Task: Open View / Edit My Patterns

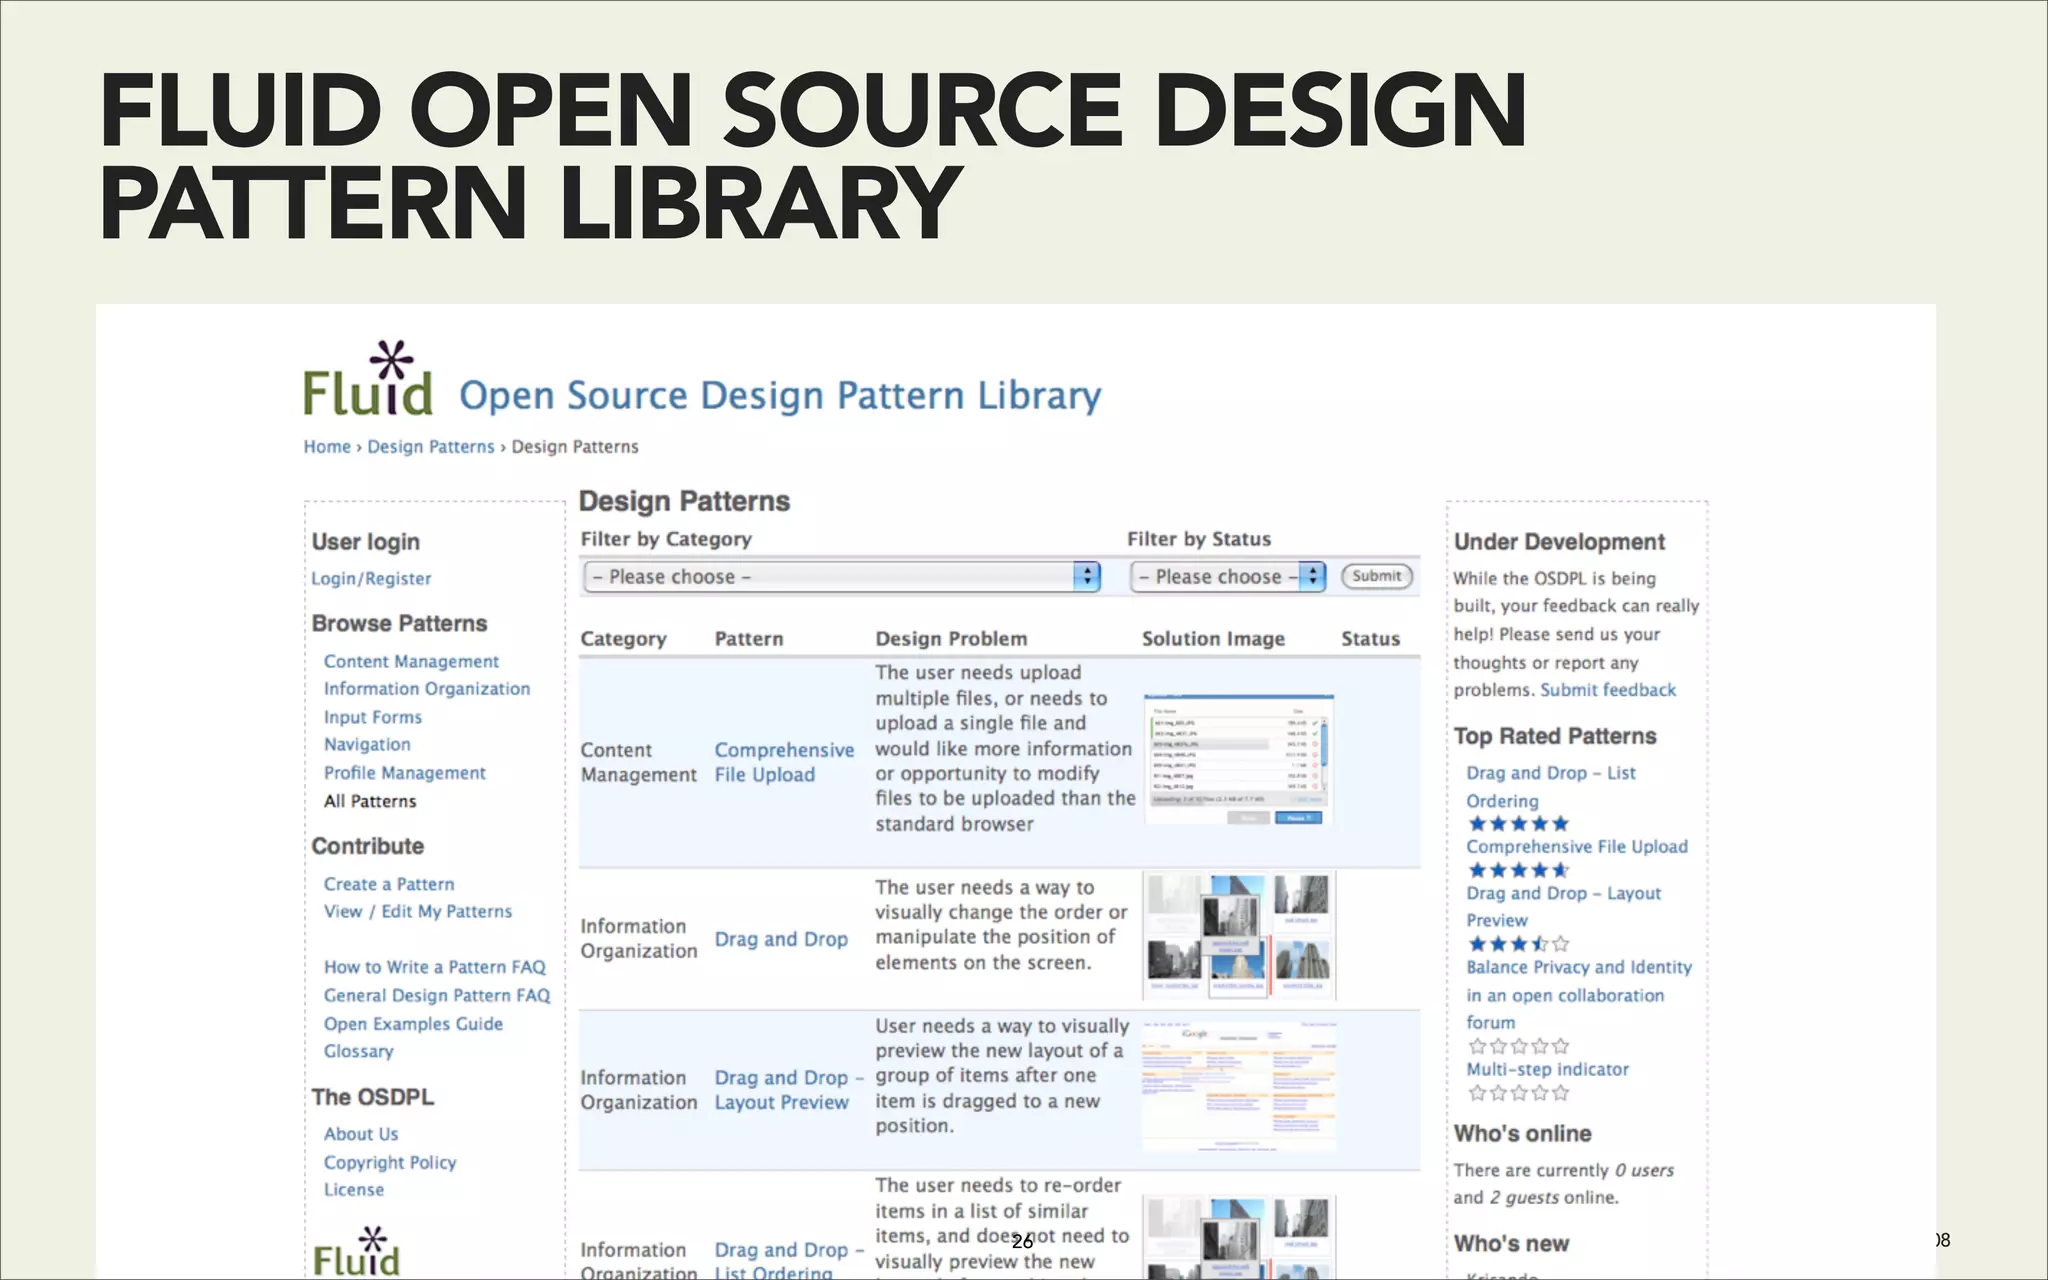Action: (x=418, y=911)
